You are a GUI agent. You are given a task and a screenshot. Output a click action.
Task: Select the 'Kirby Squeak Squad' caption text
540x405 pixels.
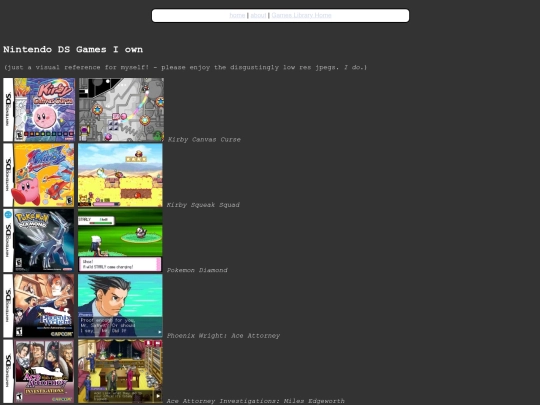tap(203, 205)
